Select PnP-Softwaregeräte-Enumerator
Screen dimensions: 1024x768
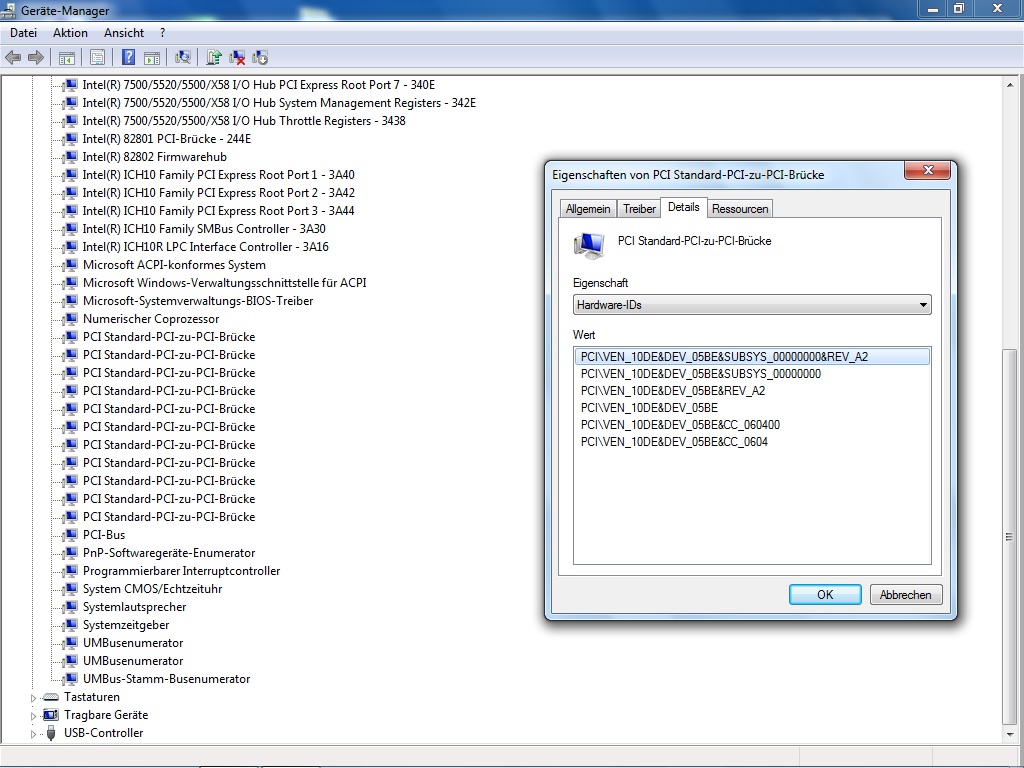168,553
